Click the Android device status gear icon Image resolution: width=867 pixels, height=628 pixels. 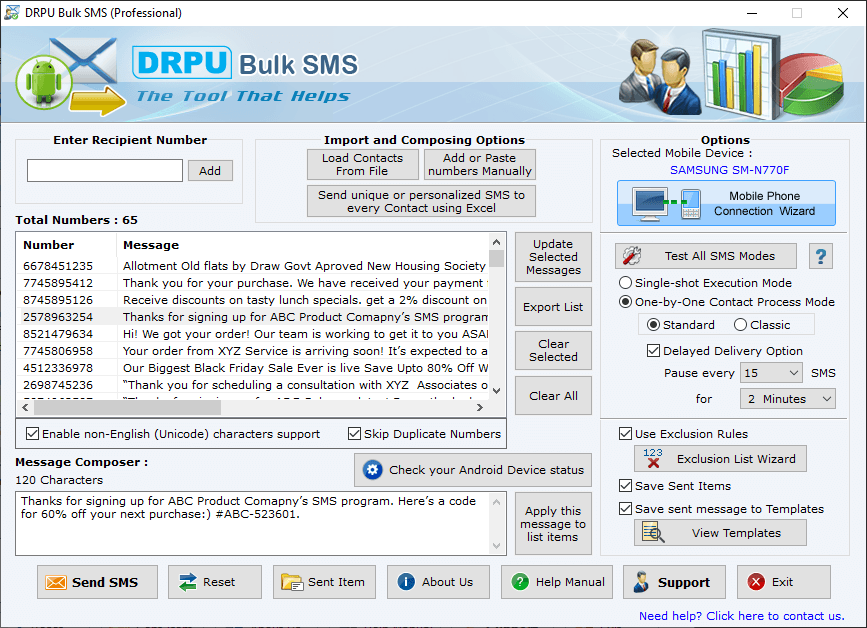pos(373,470)
